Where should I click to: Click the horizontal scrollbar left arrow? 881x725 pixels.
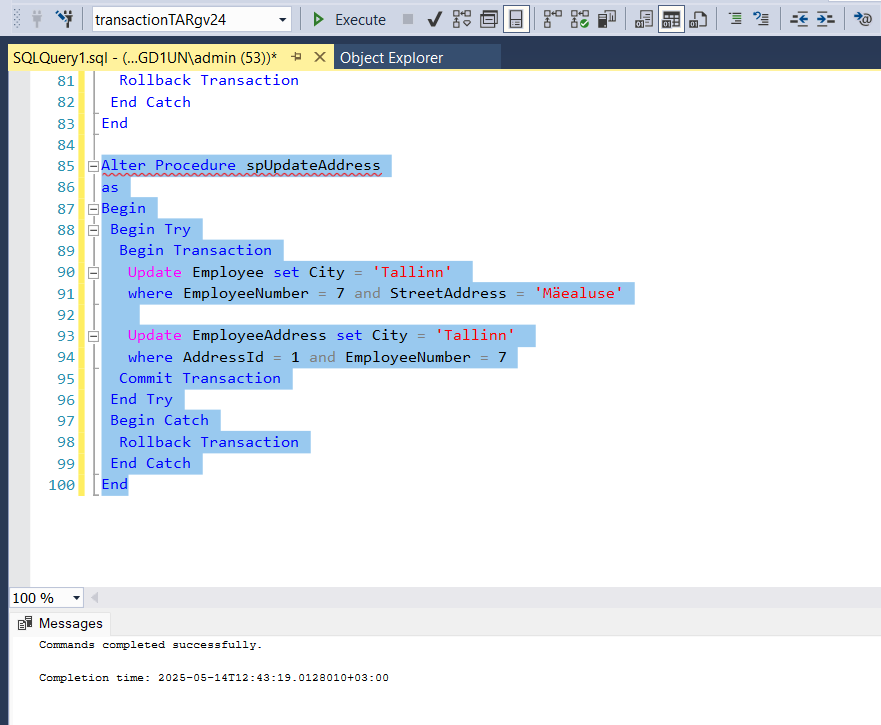(x=94, y=598)
